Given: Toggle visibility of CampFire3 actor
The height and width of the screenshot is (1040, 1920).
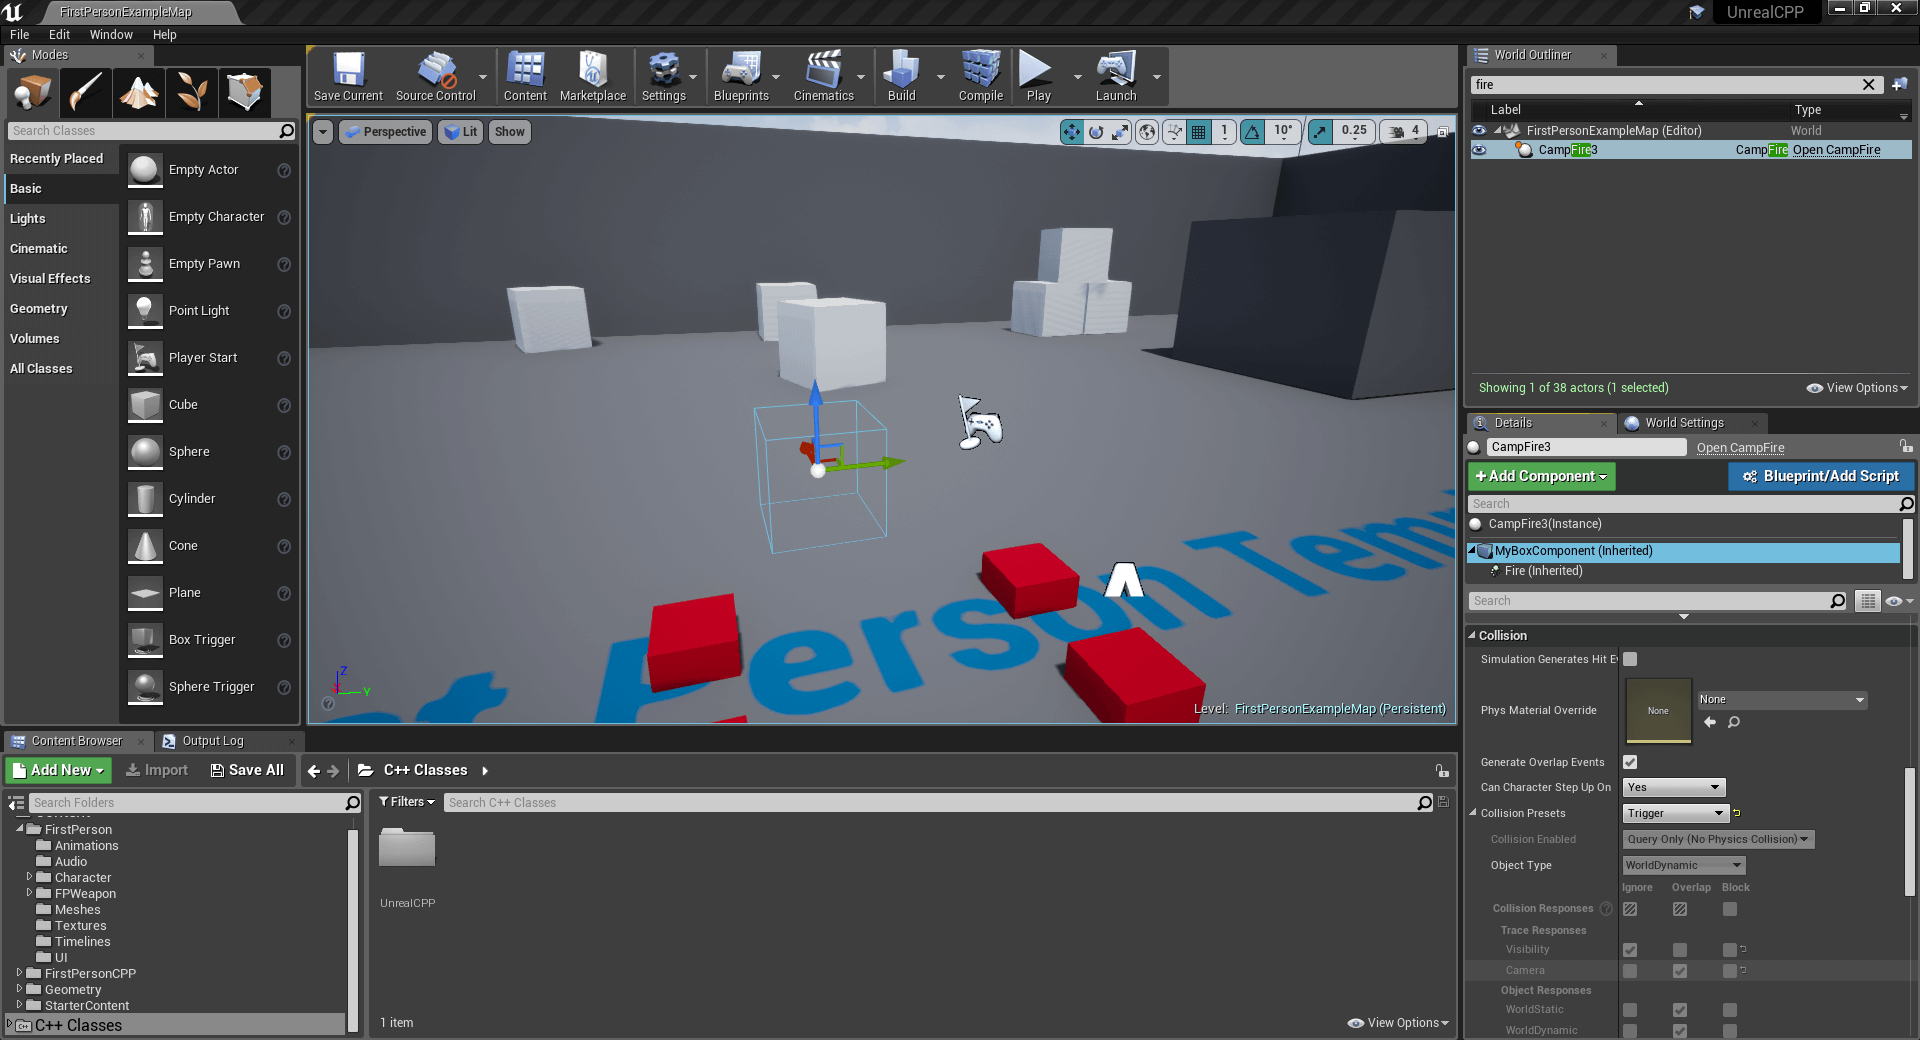Looking at the screenshot, I should point(1479,150).
